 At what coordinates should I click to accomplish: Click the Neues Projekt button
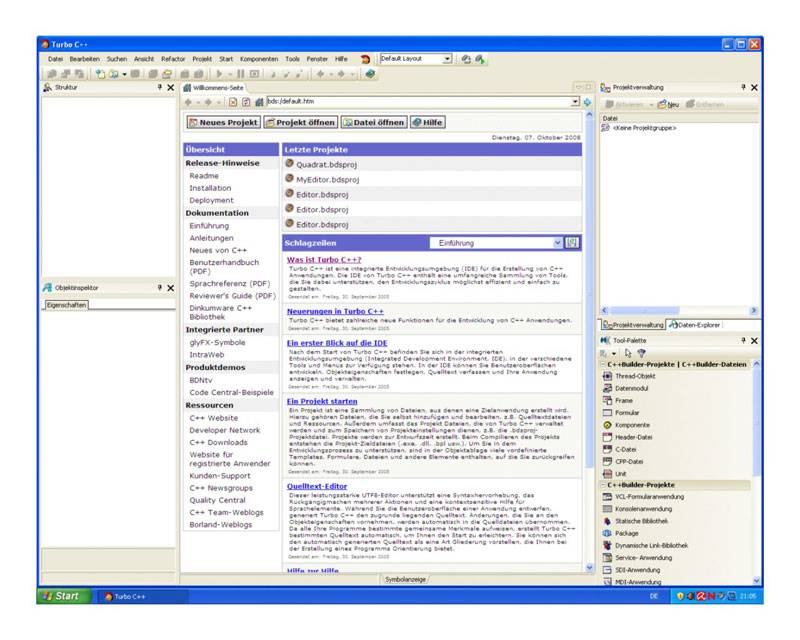click(222, 122)
